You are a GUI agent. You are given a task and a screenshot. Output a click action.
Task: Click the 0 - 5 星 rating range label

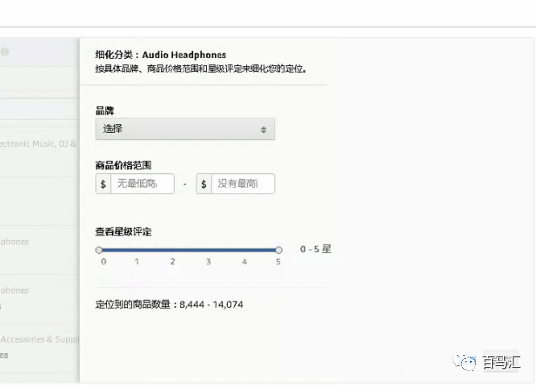pos(315,249)
